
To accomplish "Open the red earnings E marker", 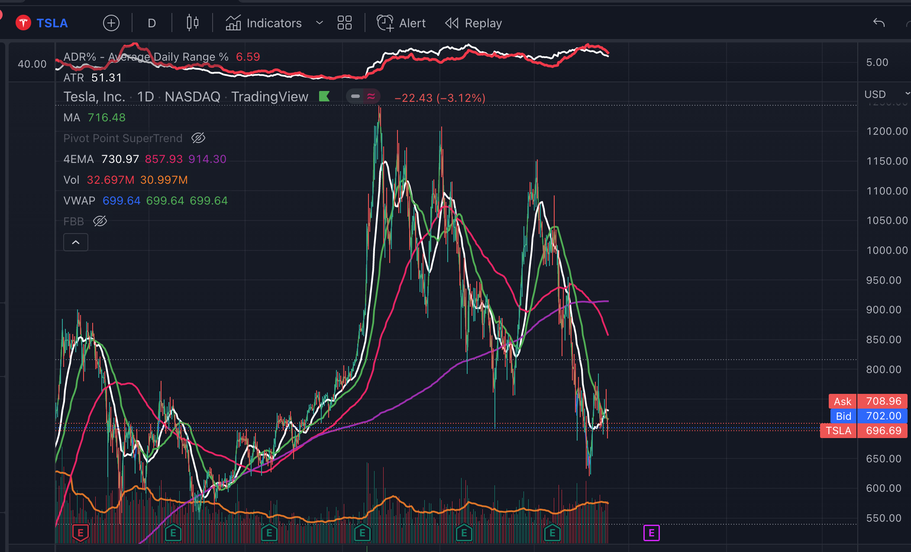I will point(80,532).
